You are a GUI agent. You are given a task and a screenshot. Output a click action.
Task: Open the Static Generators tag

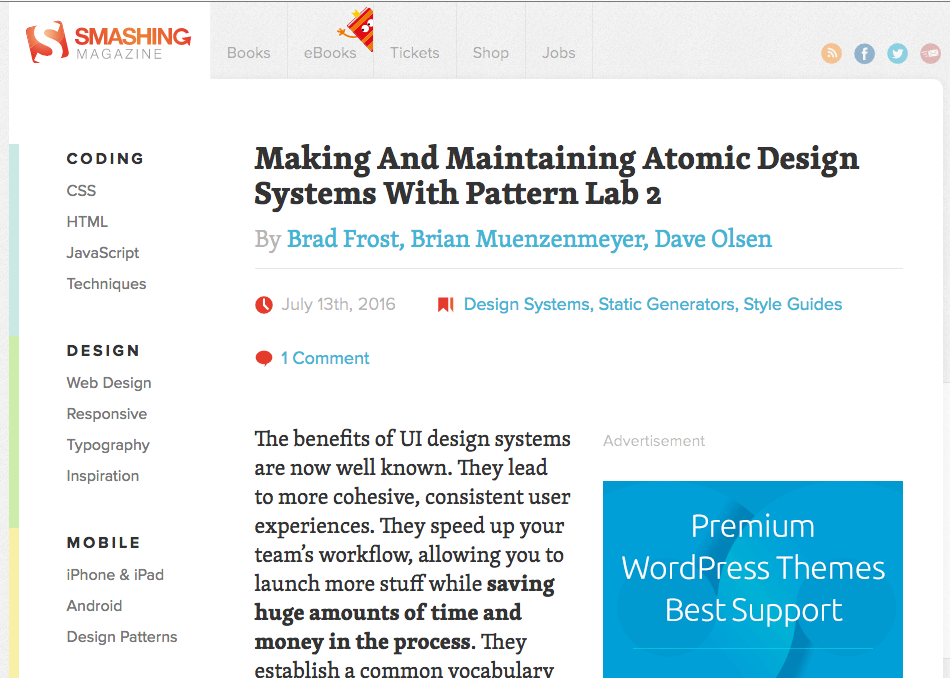pyautogui.click(x=665, y=304)
